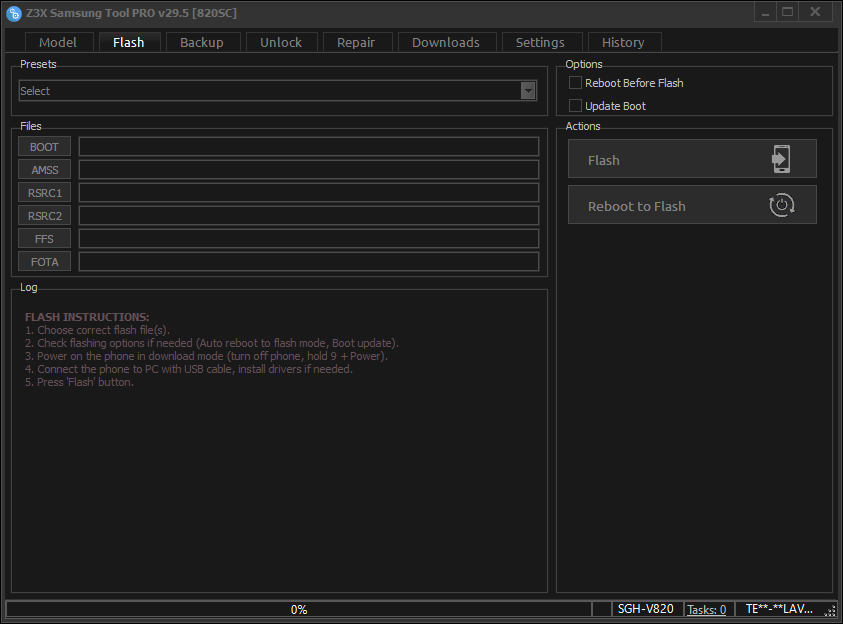Expand the Presets Select dropdown arrow
Viewport: 843px width, 624px height.
(528, 91)
